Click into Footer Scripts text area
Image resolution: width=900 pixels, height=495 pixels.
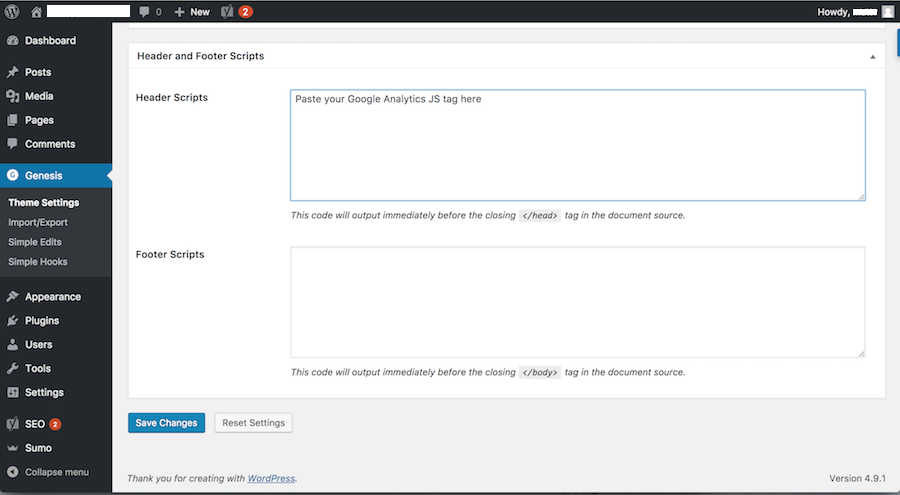pyautogui.click(x=578, y=302)
